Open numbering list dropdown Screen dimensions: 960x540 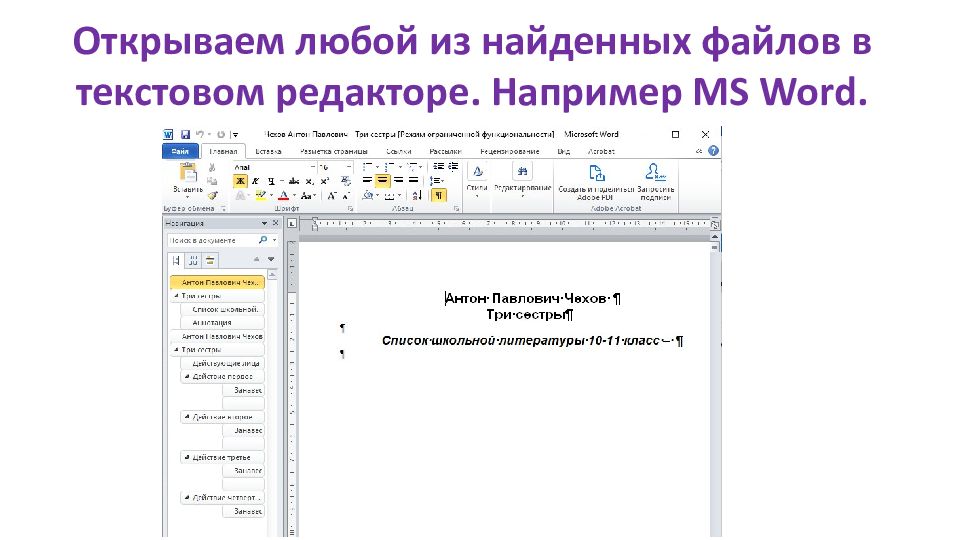[400, 167]
